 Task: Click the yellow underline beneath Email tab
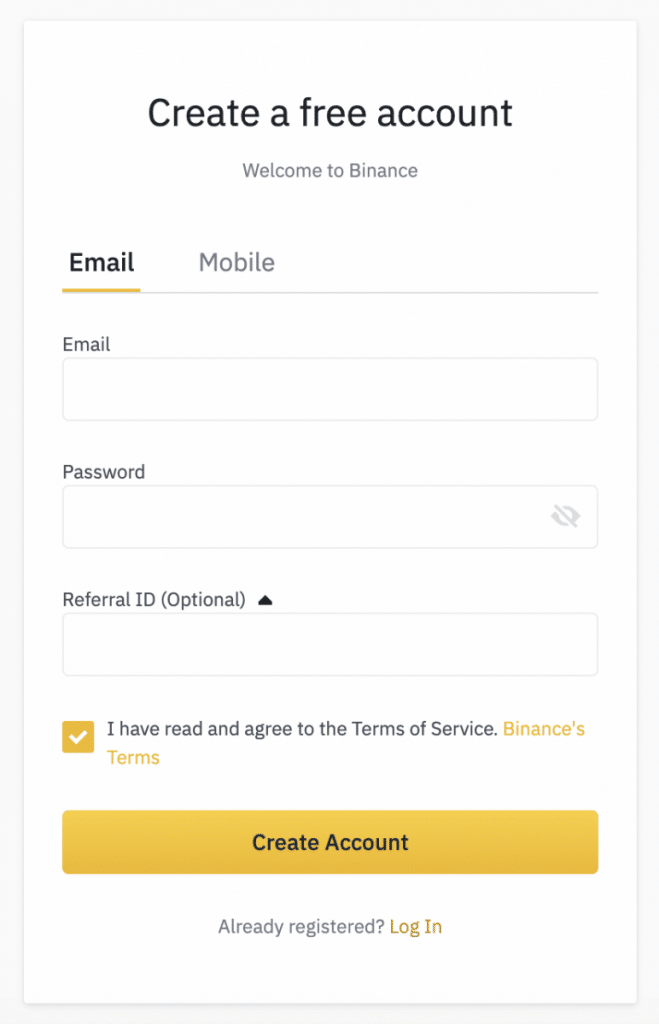click(x=101, y=290)
